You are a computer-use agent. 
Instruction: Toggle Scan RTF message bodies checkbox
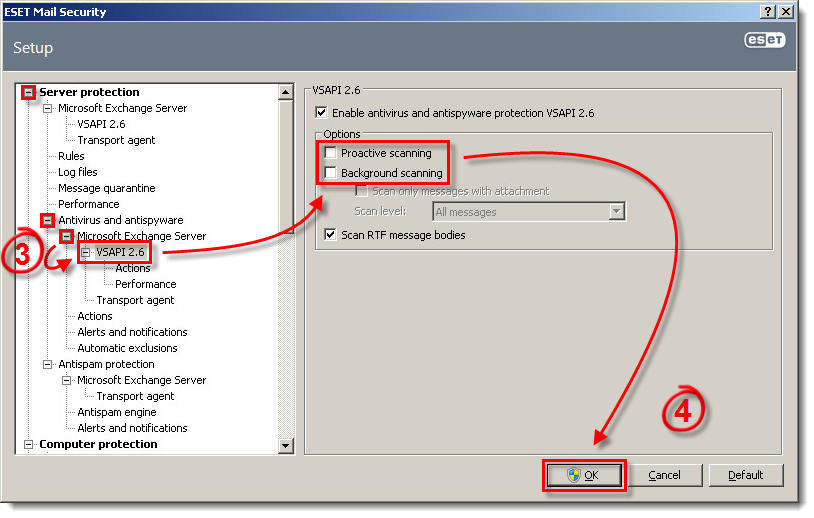(x=330, y=235)
